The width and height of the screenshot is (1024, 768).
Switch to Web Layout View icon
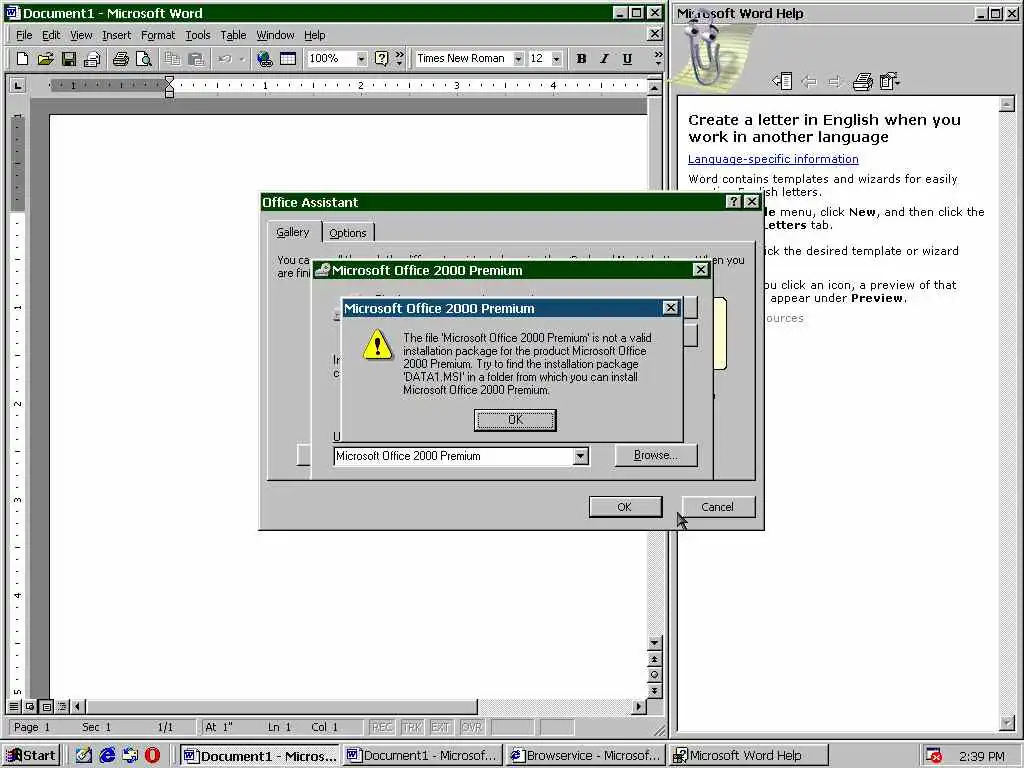[x=30, y=707]
